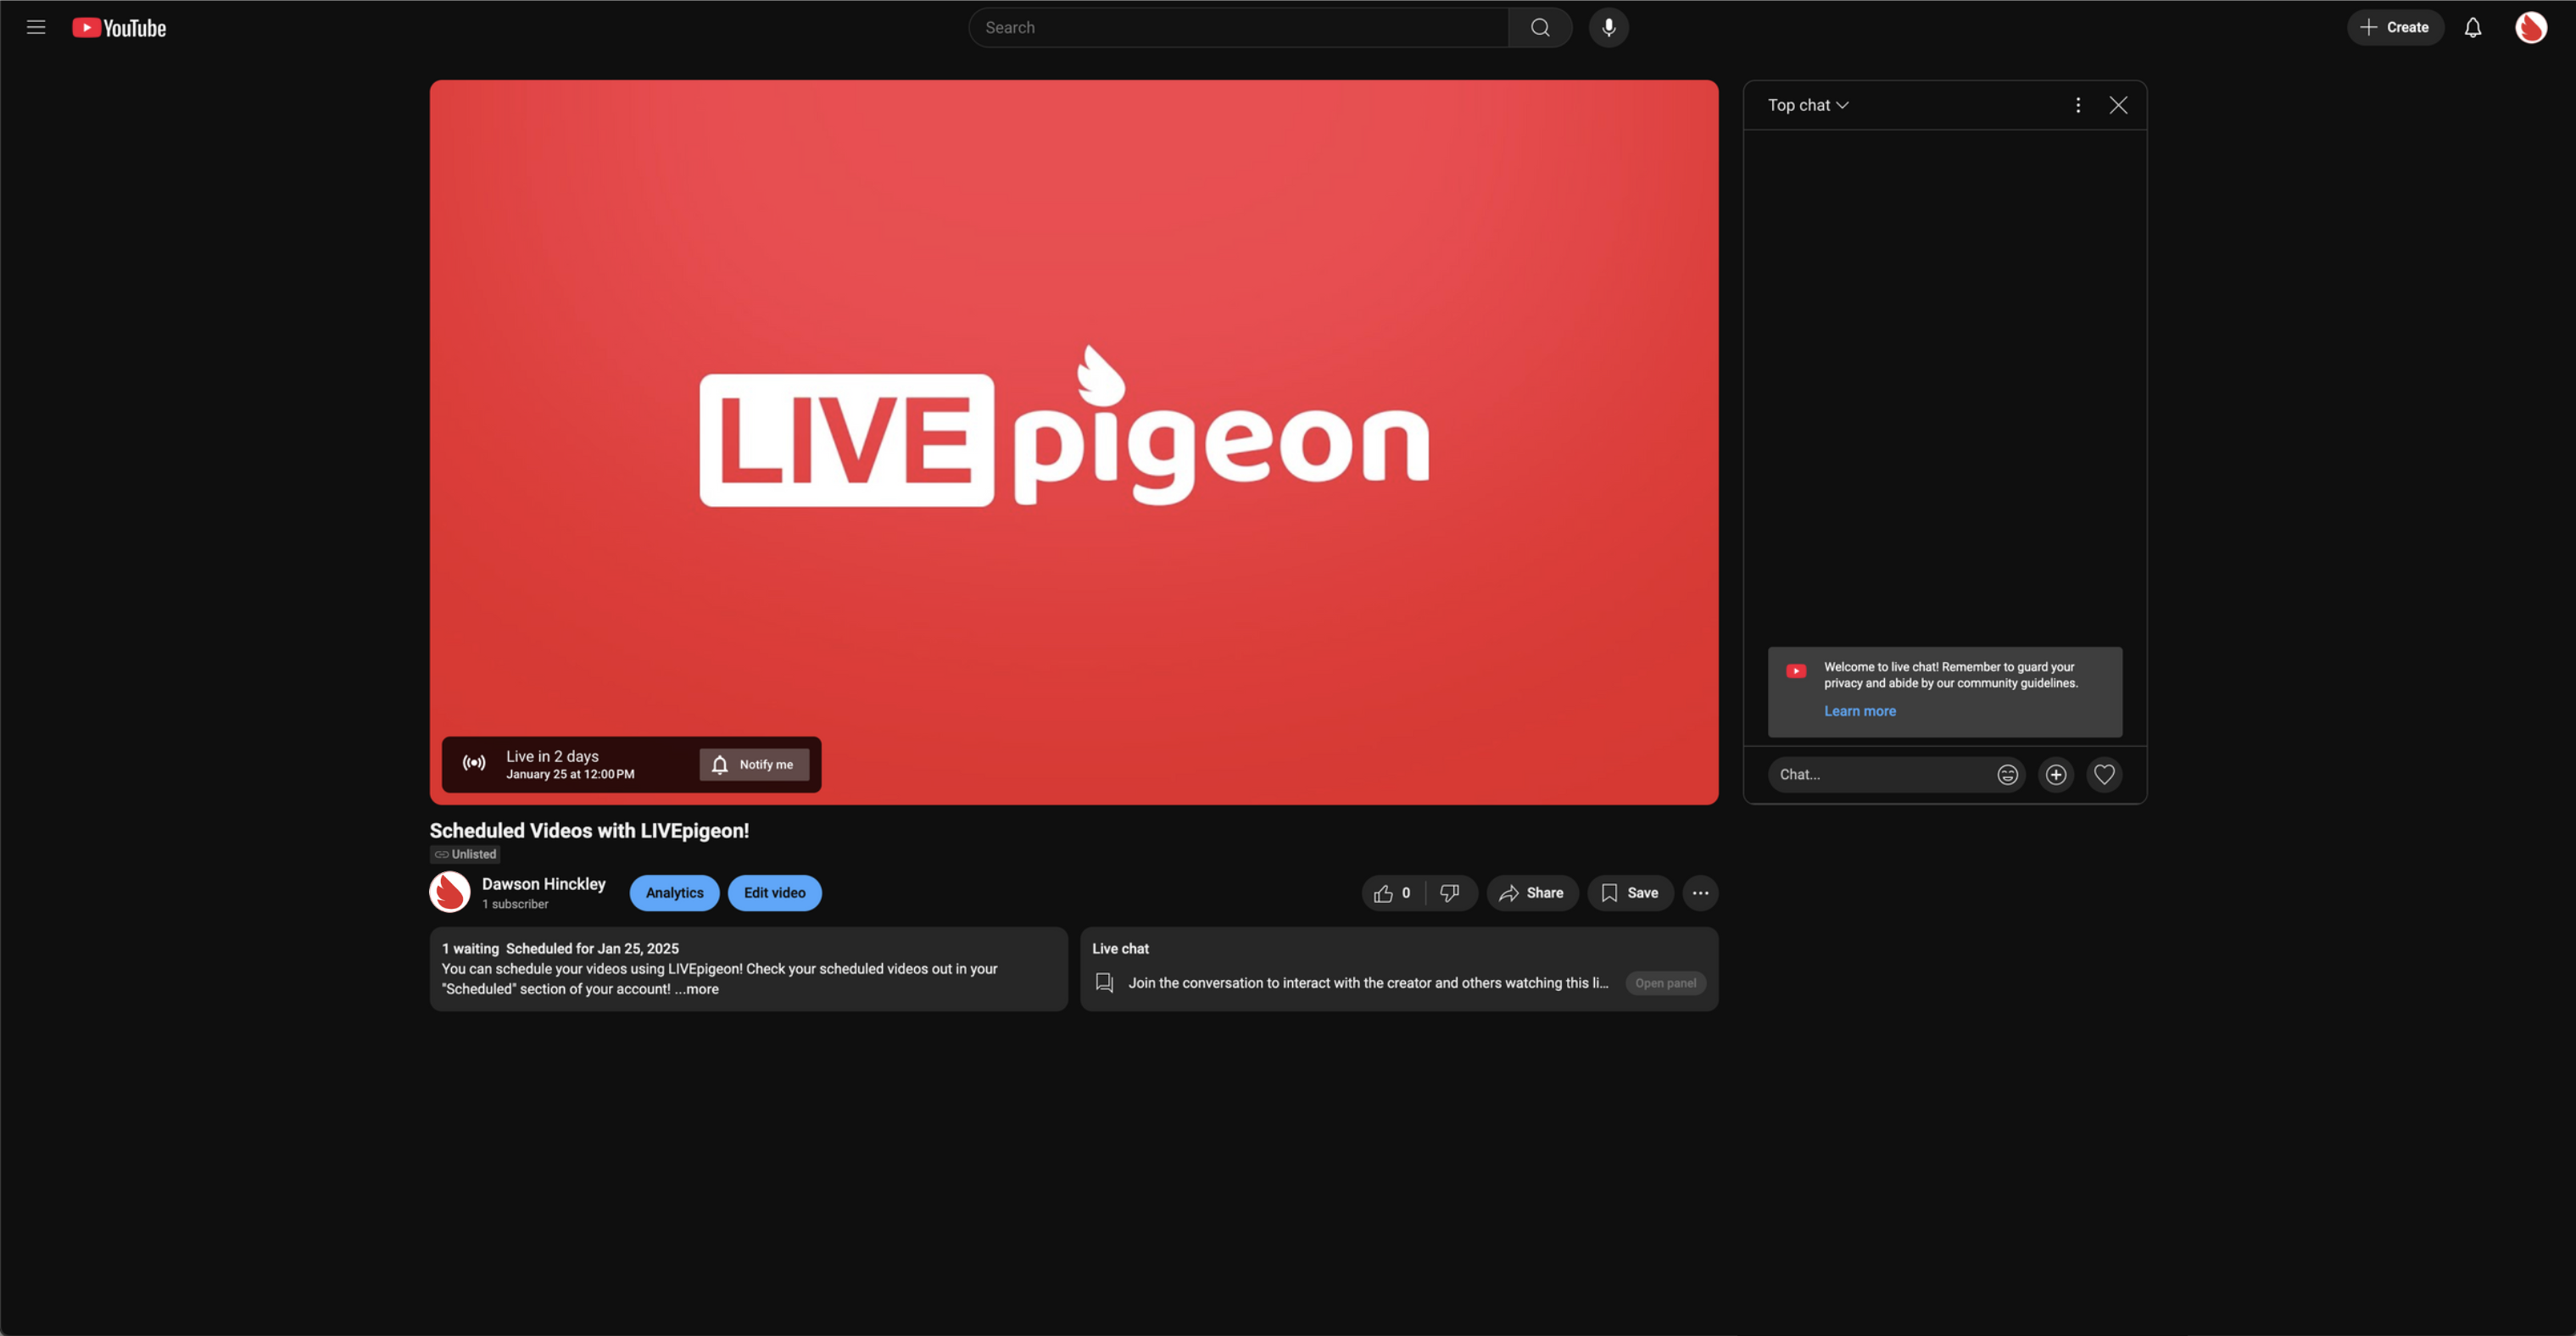The image size is (2576, 1336).
Task: Open the chat emoji picker
Action: click(2007, 774)
